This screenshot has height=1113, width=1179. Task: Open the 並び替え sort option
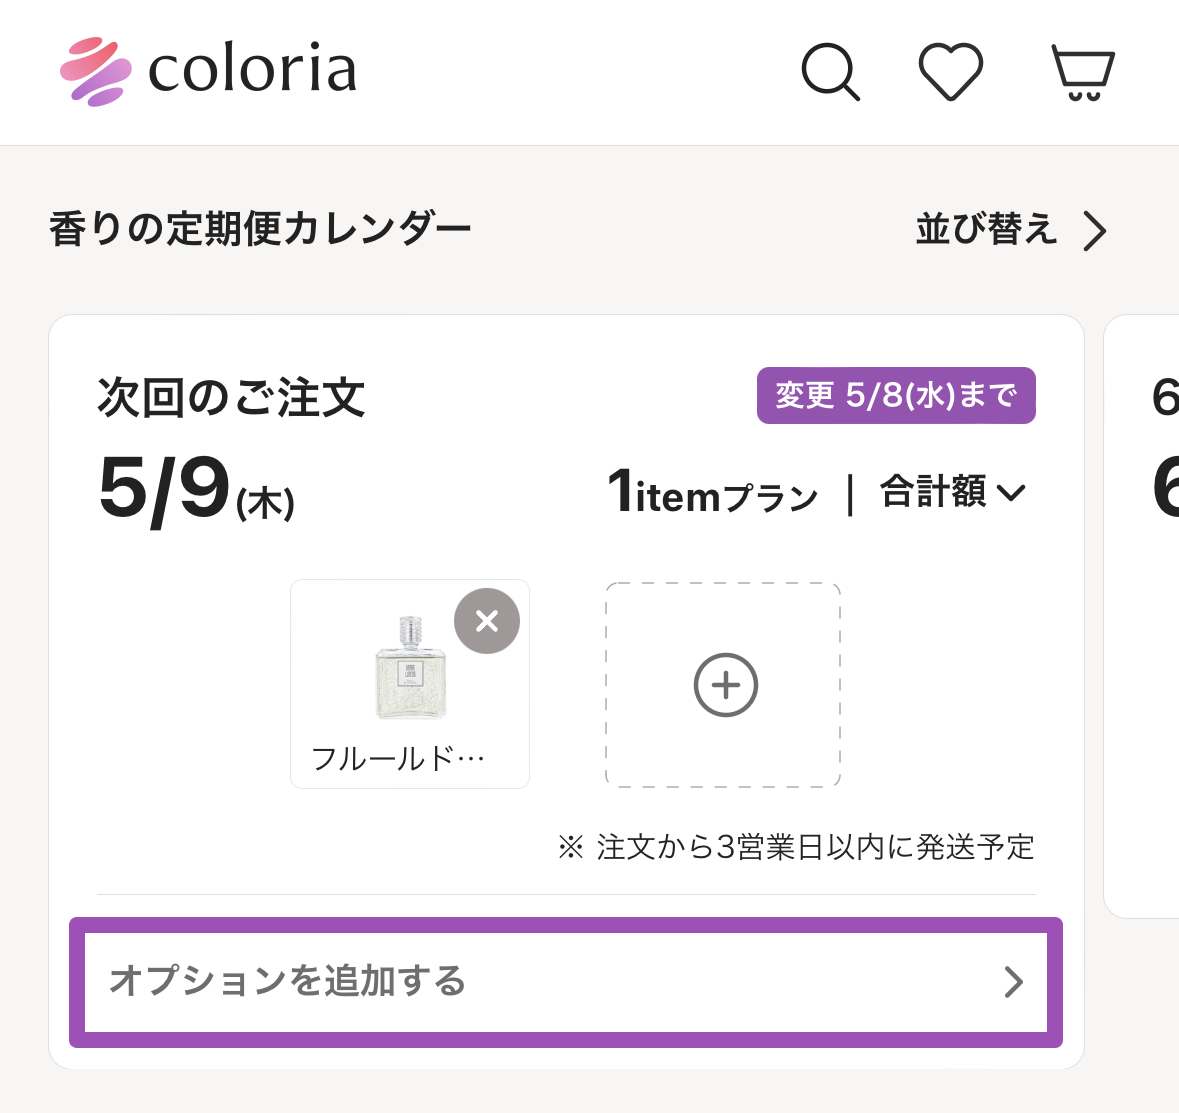point(986,230)
